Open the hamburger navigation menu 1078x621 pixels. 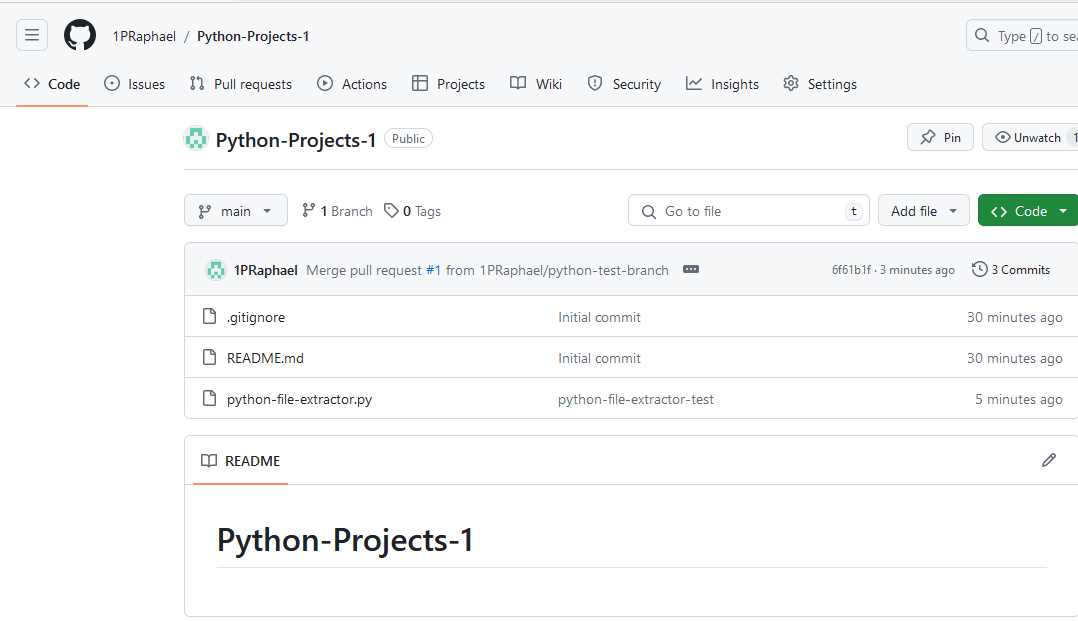click(x=32, y=36)
